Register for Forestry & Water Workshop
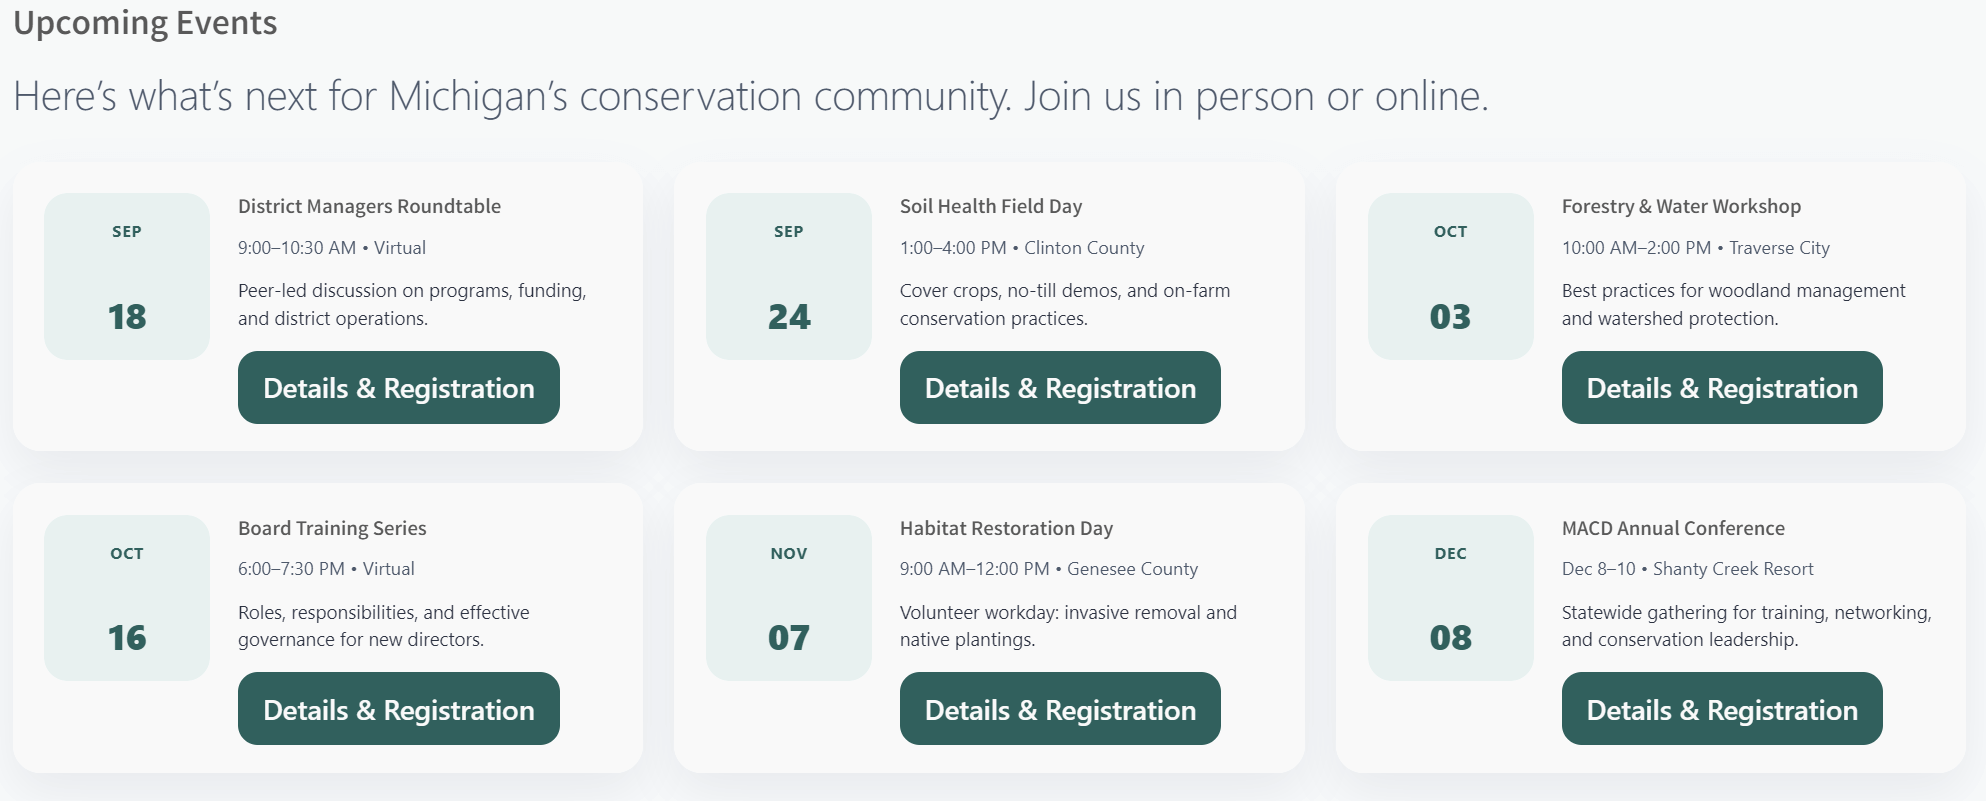Viewport: 1986px width, 801px height. pos(1721,388)
